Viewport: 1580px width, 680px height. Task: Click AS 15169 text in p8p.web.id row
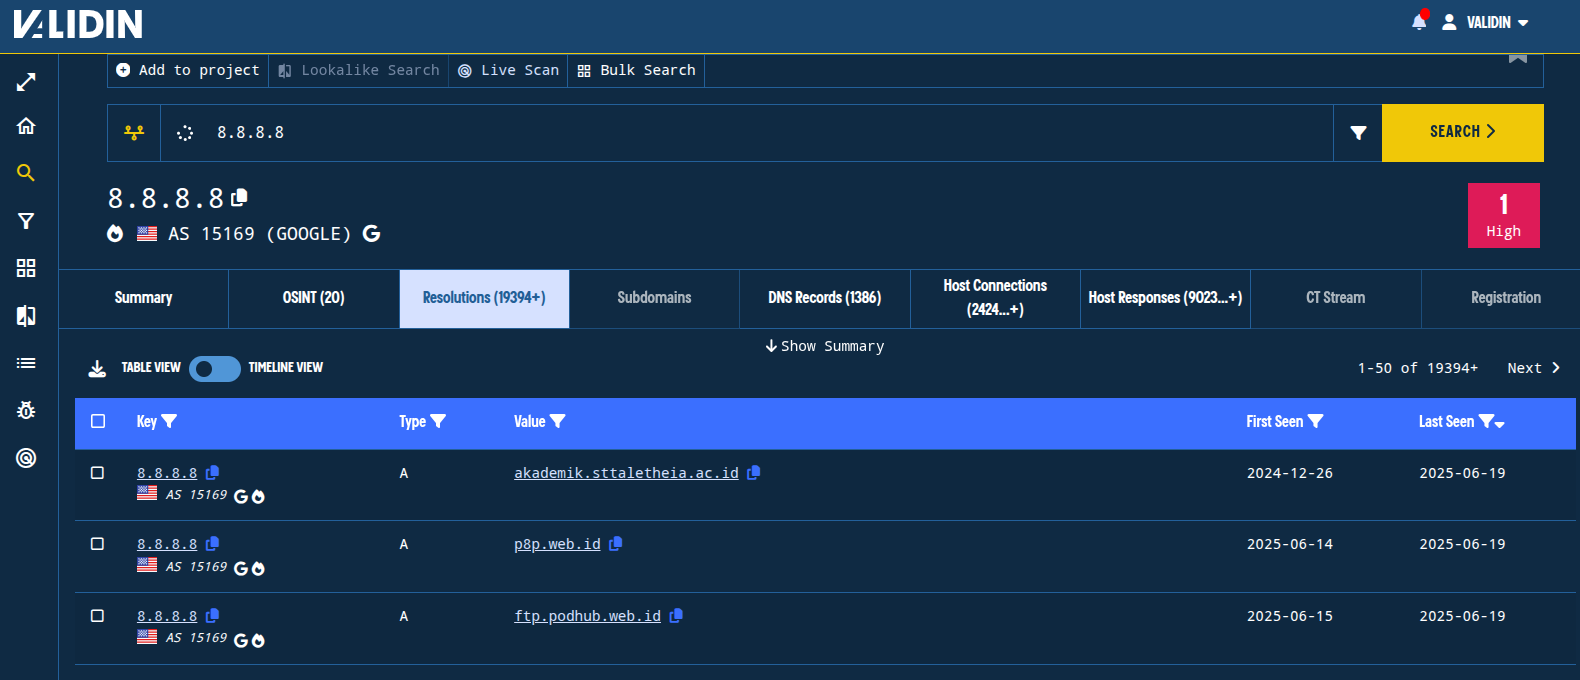196,566
